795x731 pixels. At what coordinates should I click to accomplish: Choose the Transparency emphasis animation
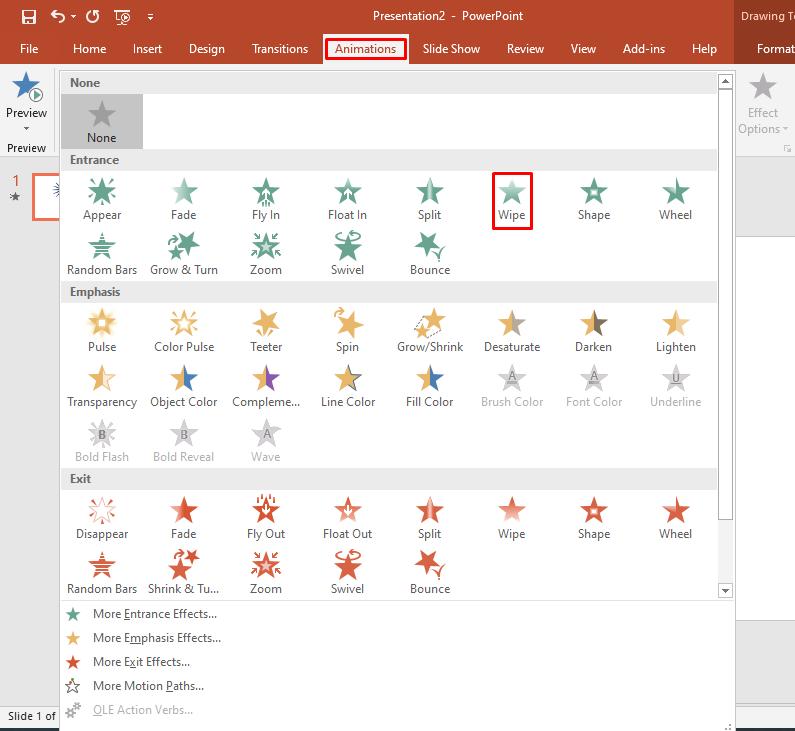102,387
